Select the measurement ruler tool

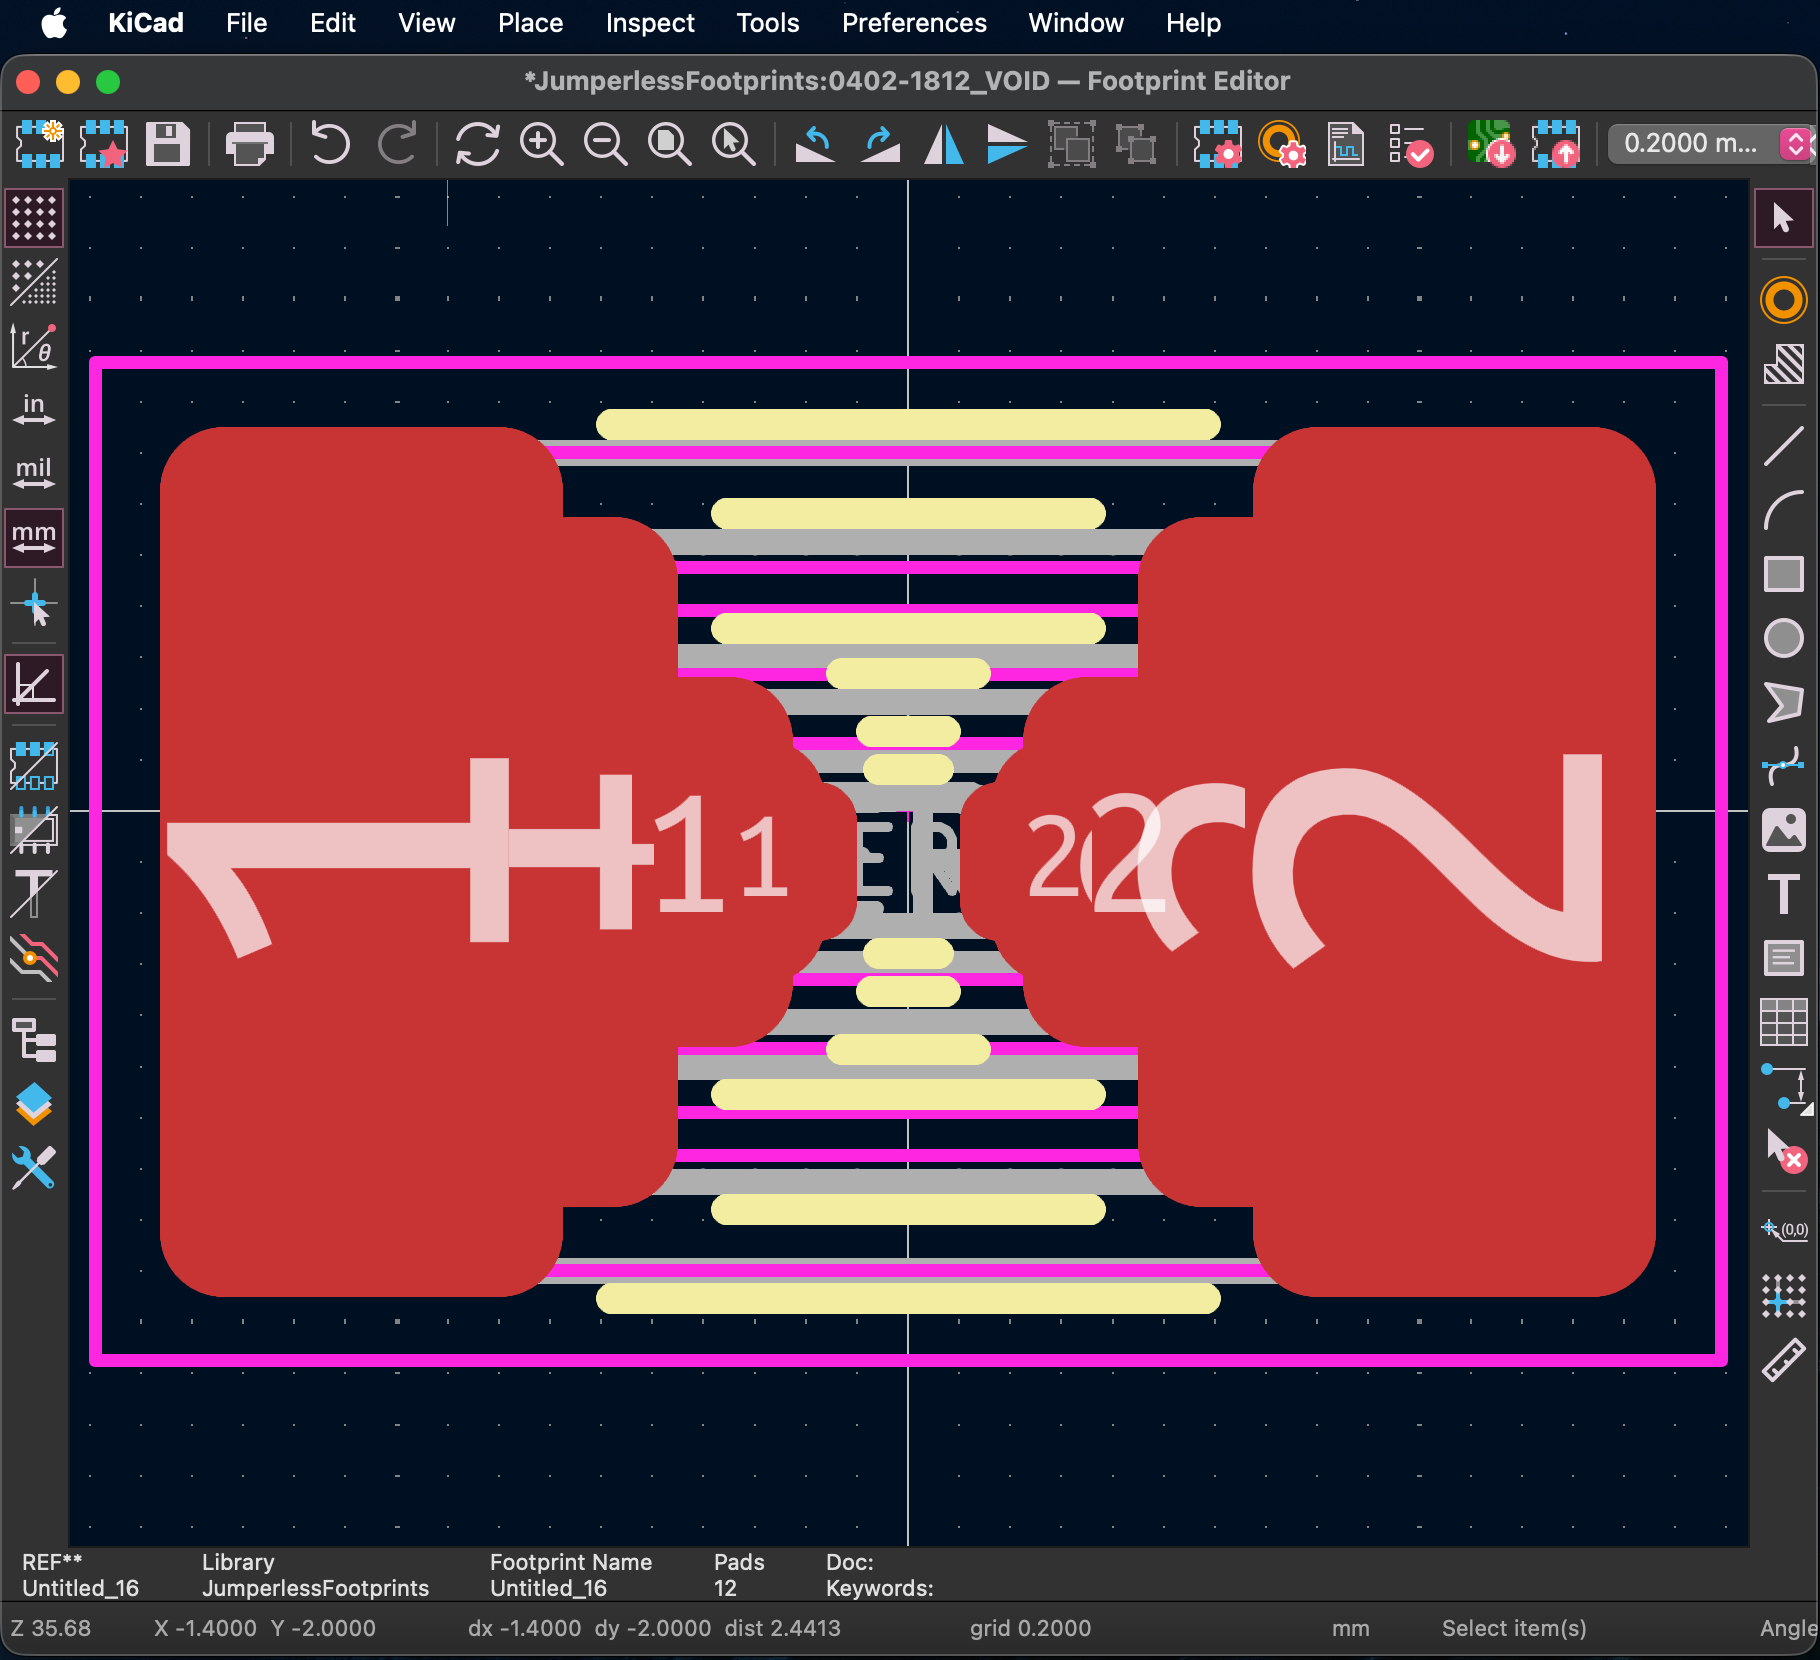(x=1786, y=1360)
